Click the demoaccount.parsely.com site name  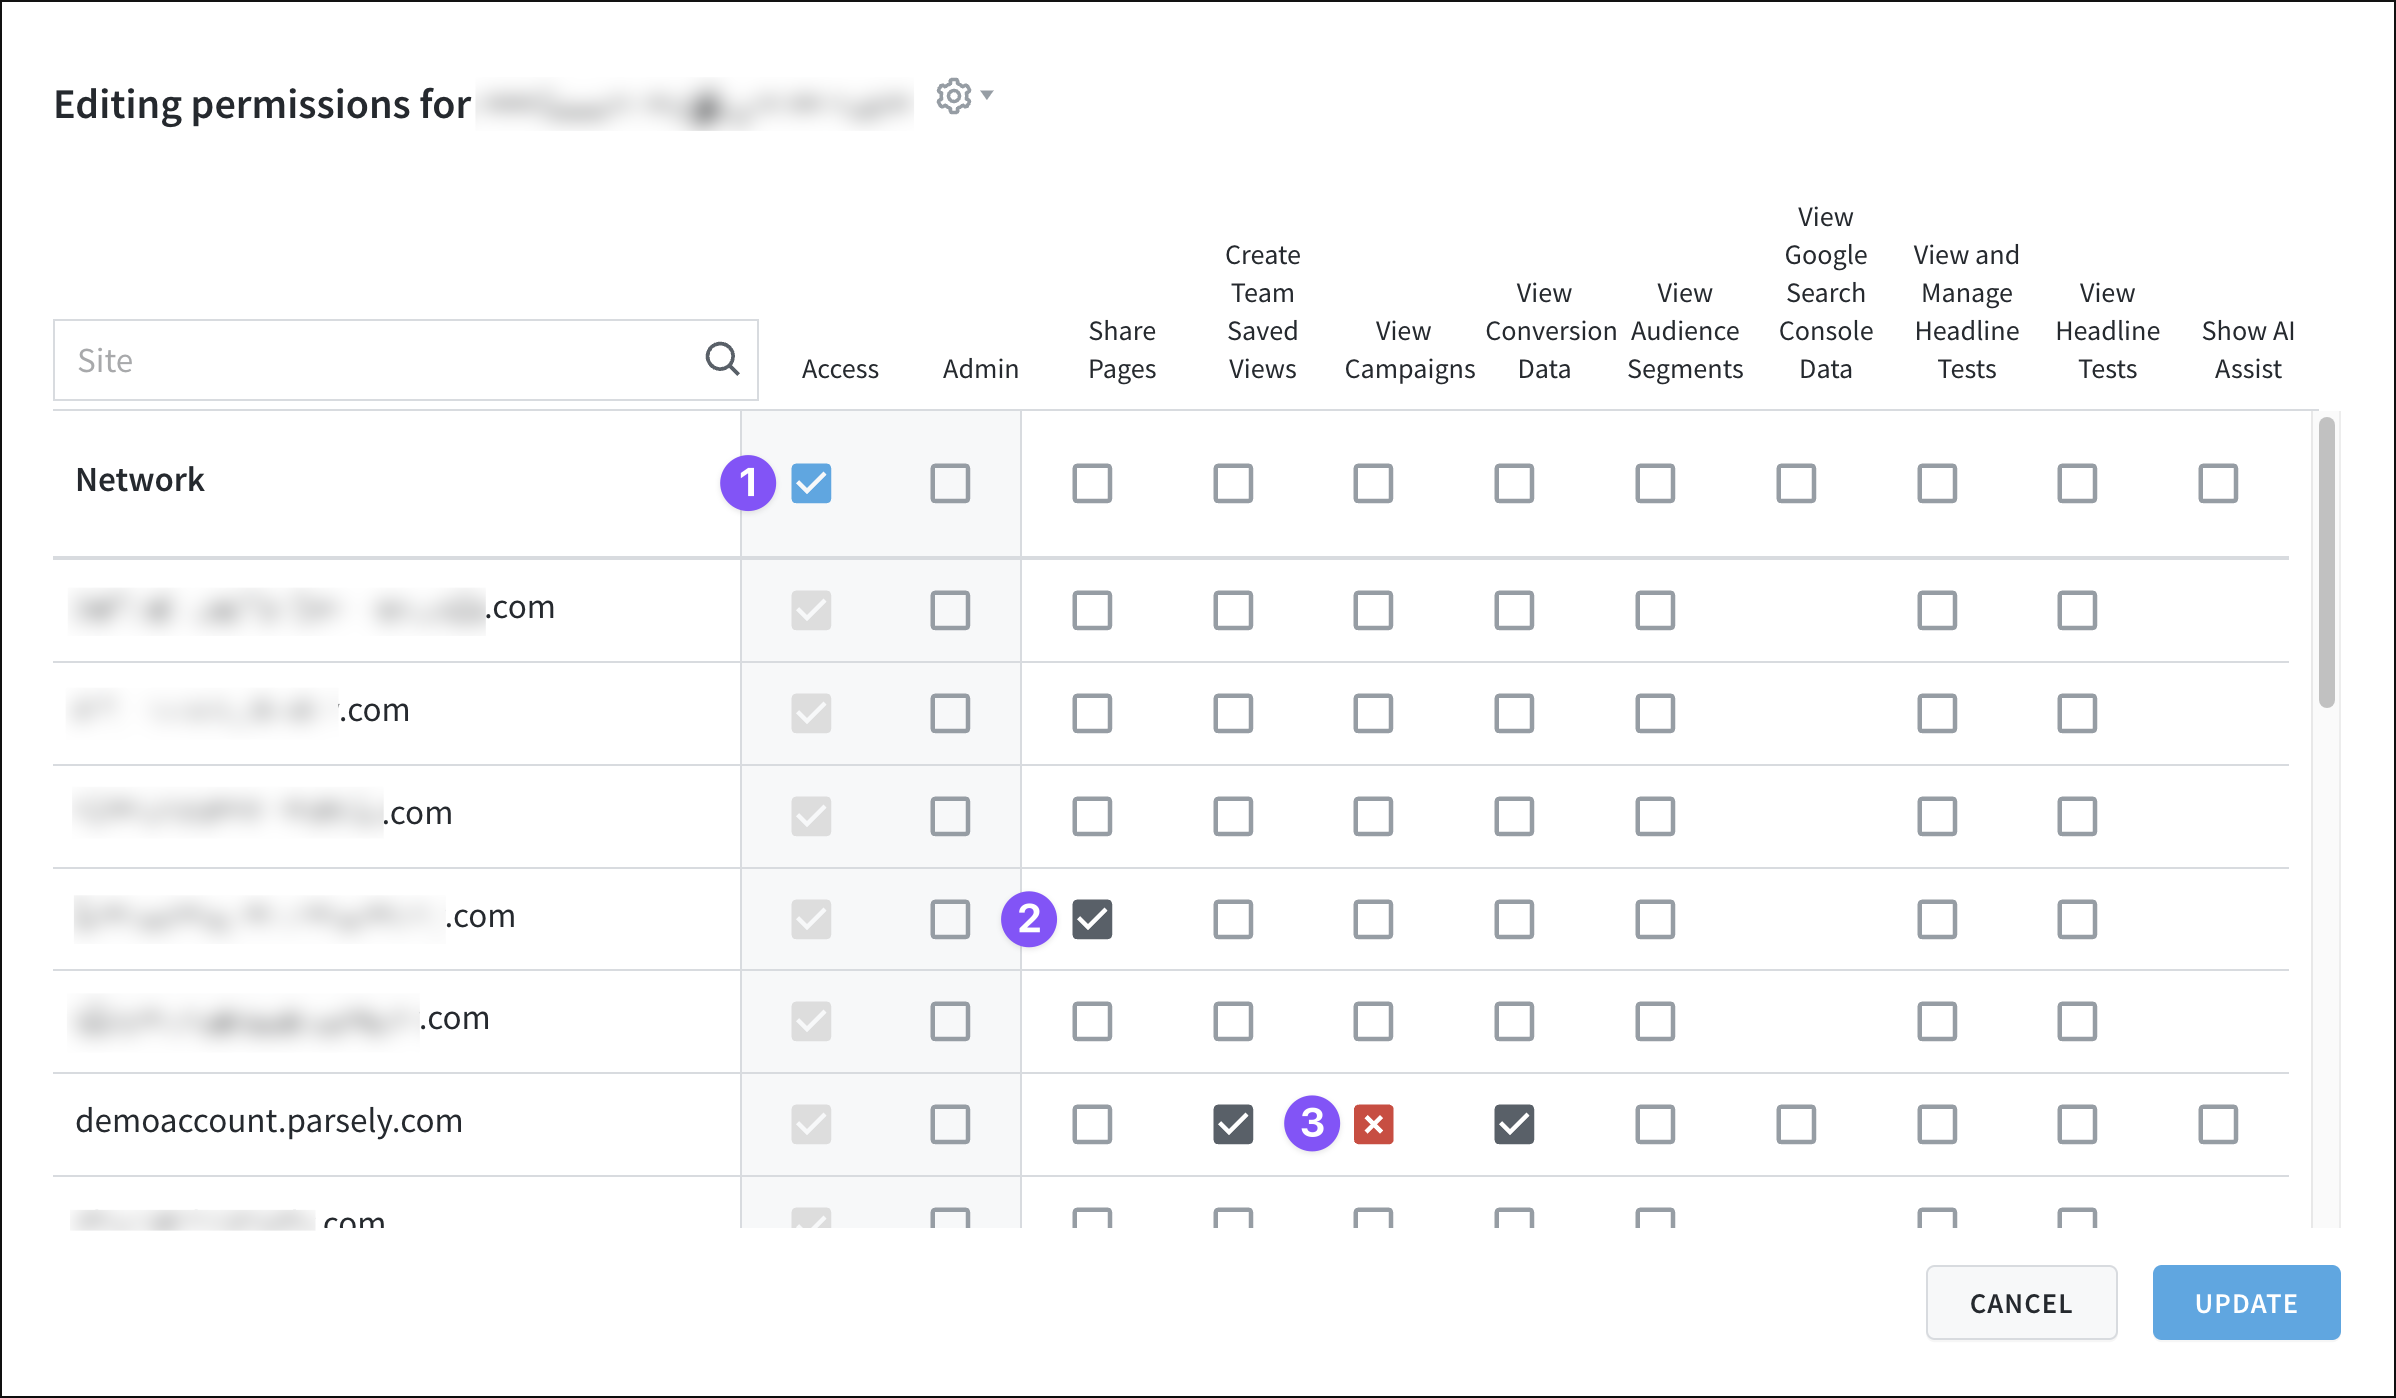tap(269, 1121)
